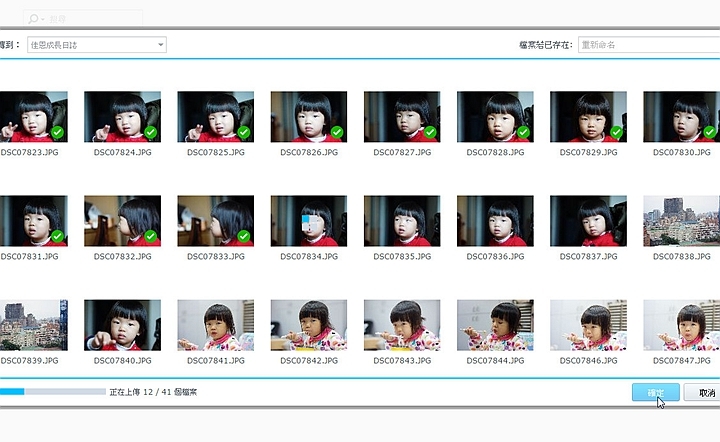This screenshot has height=442, width=720.
Task: Click file name label DSC07829.JPG
Action: (589, 152)
